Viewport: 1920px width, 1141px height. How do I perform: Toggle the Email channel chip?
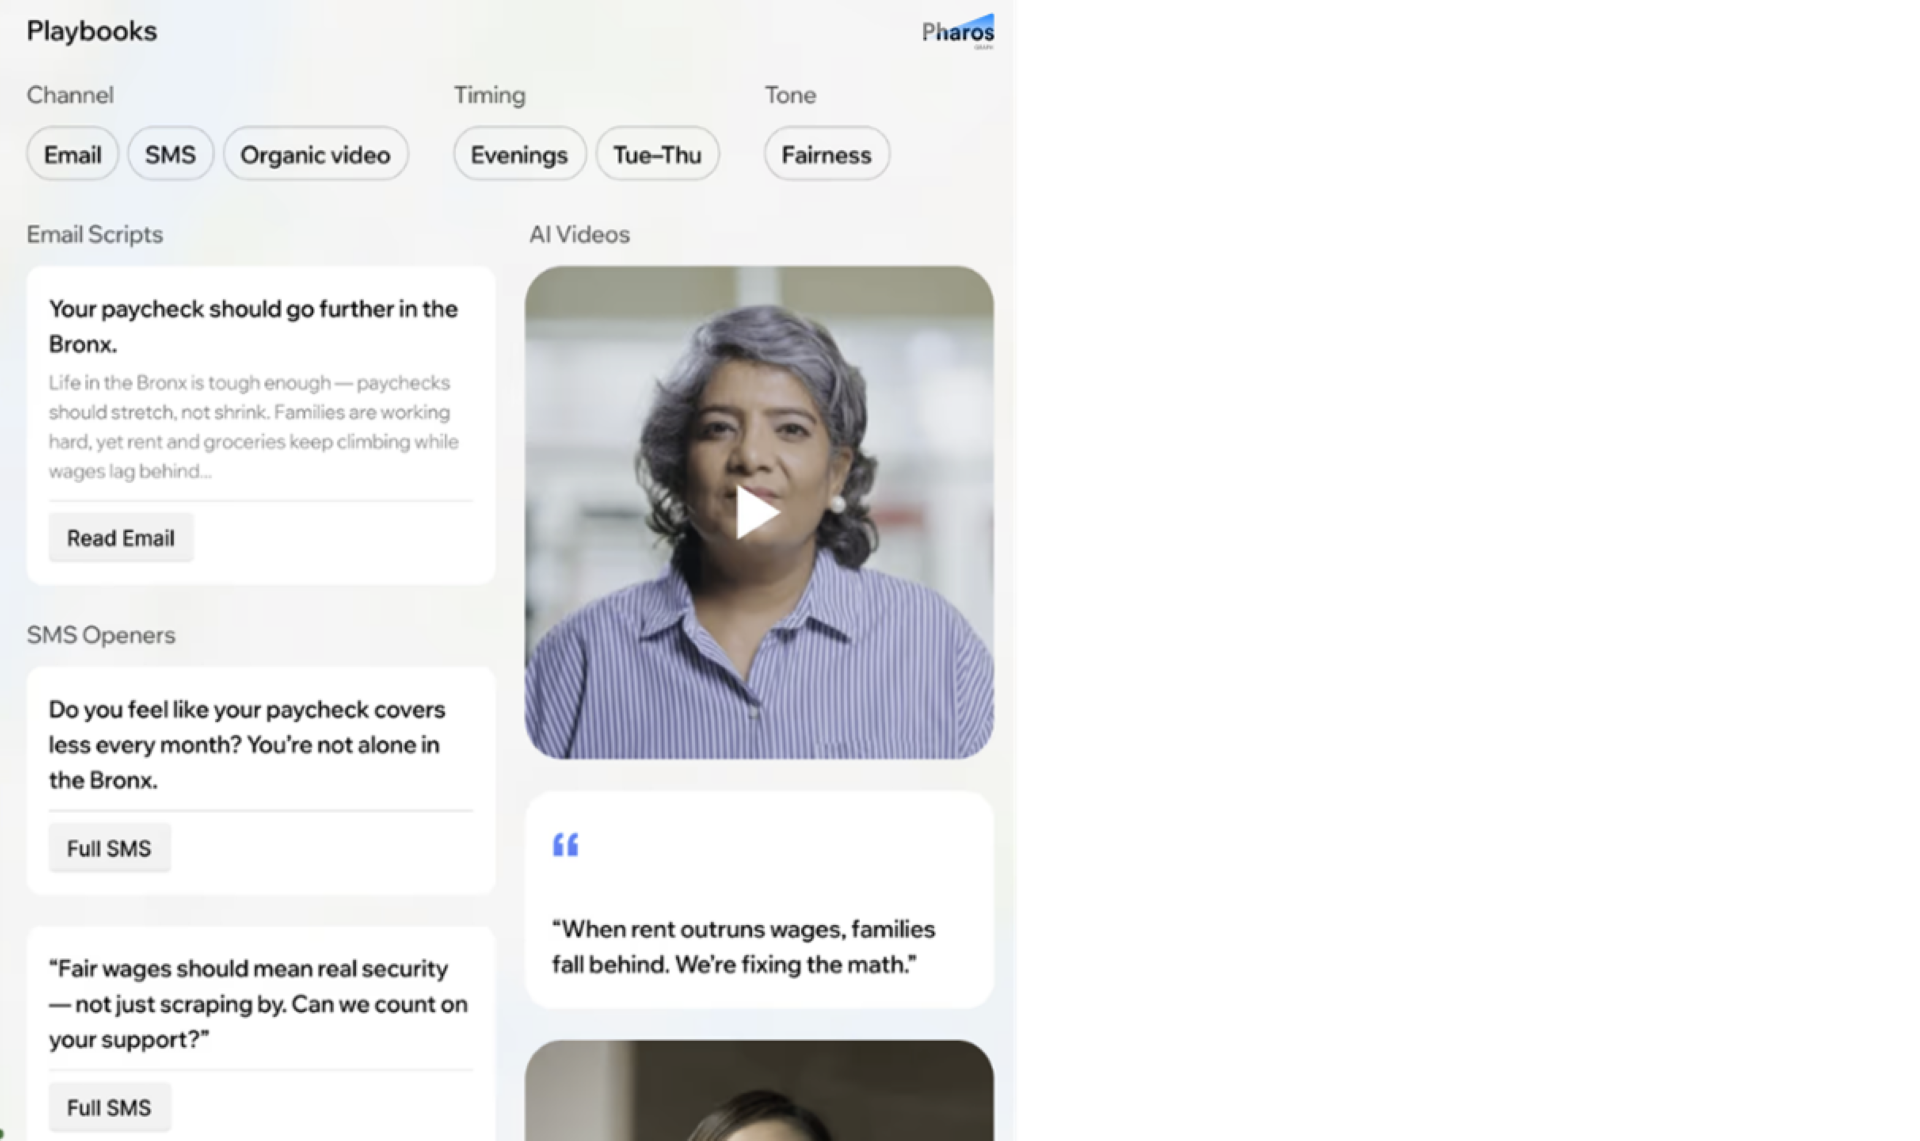coord(72,155)
